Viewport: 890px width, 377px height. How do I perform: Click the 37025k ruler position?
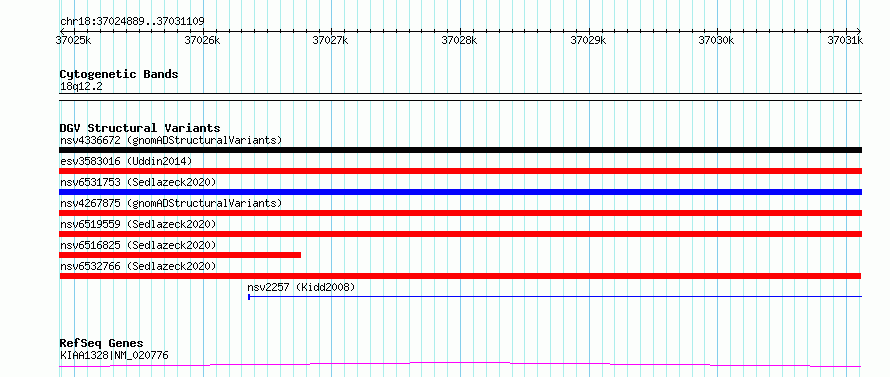point(74,40)
